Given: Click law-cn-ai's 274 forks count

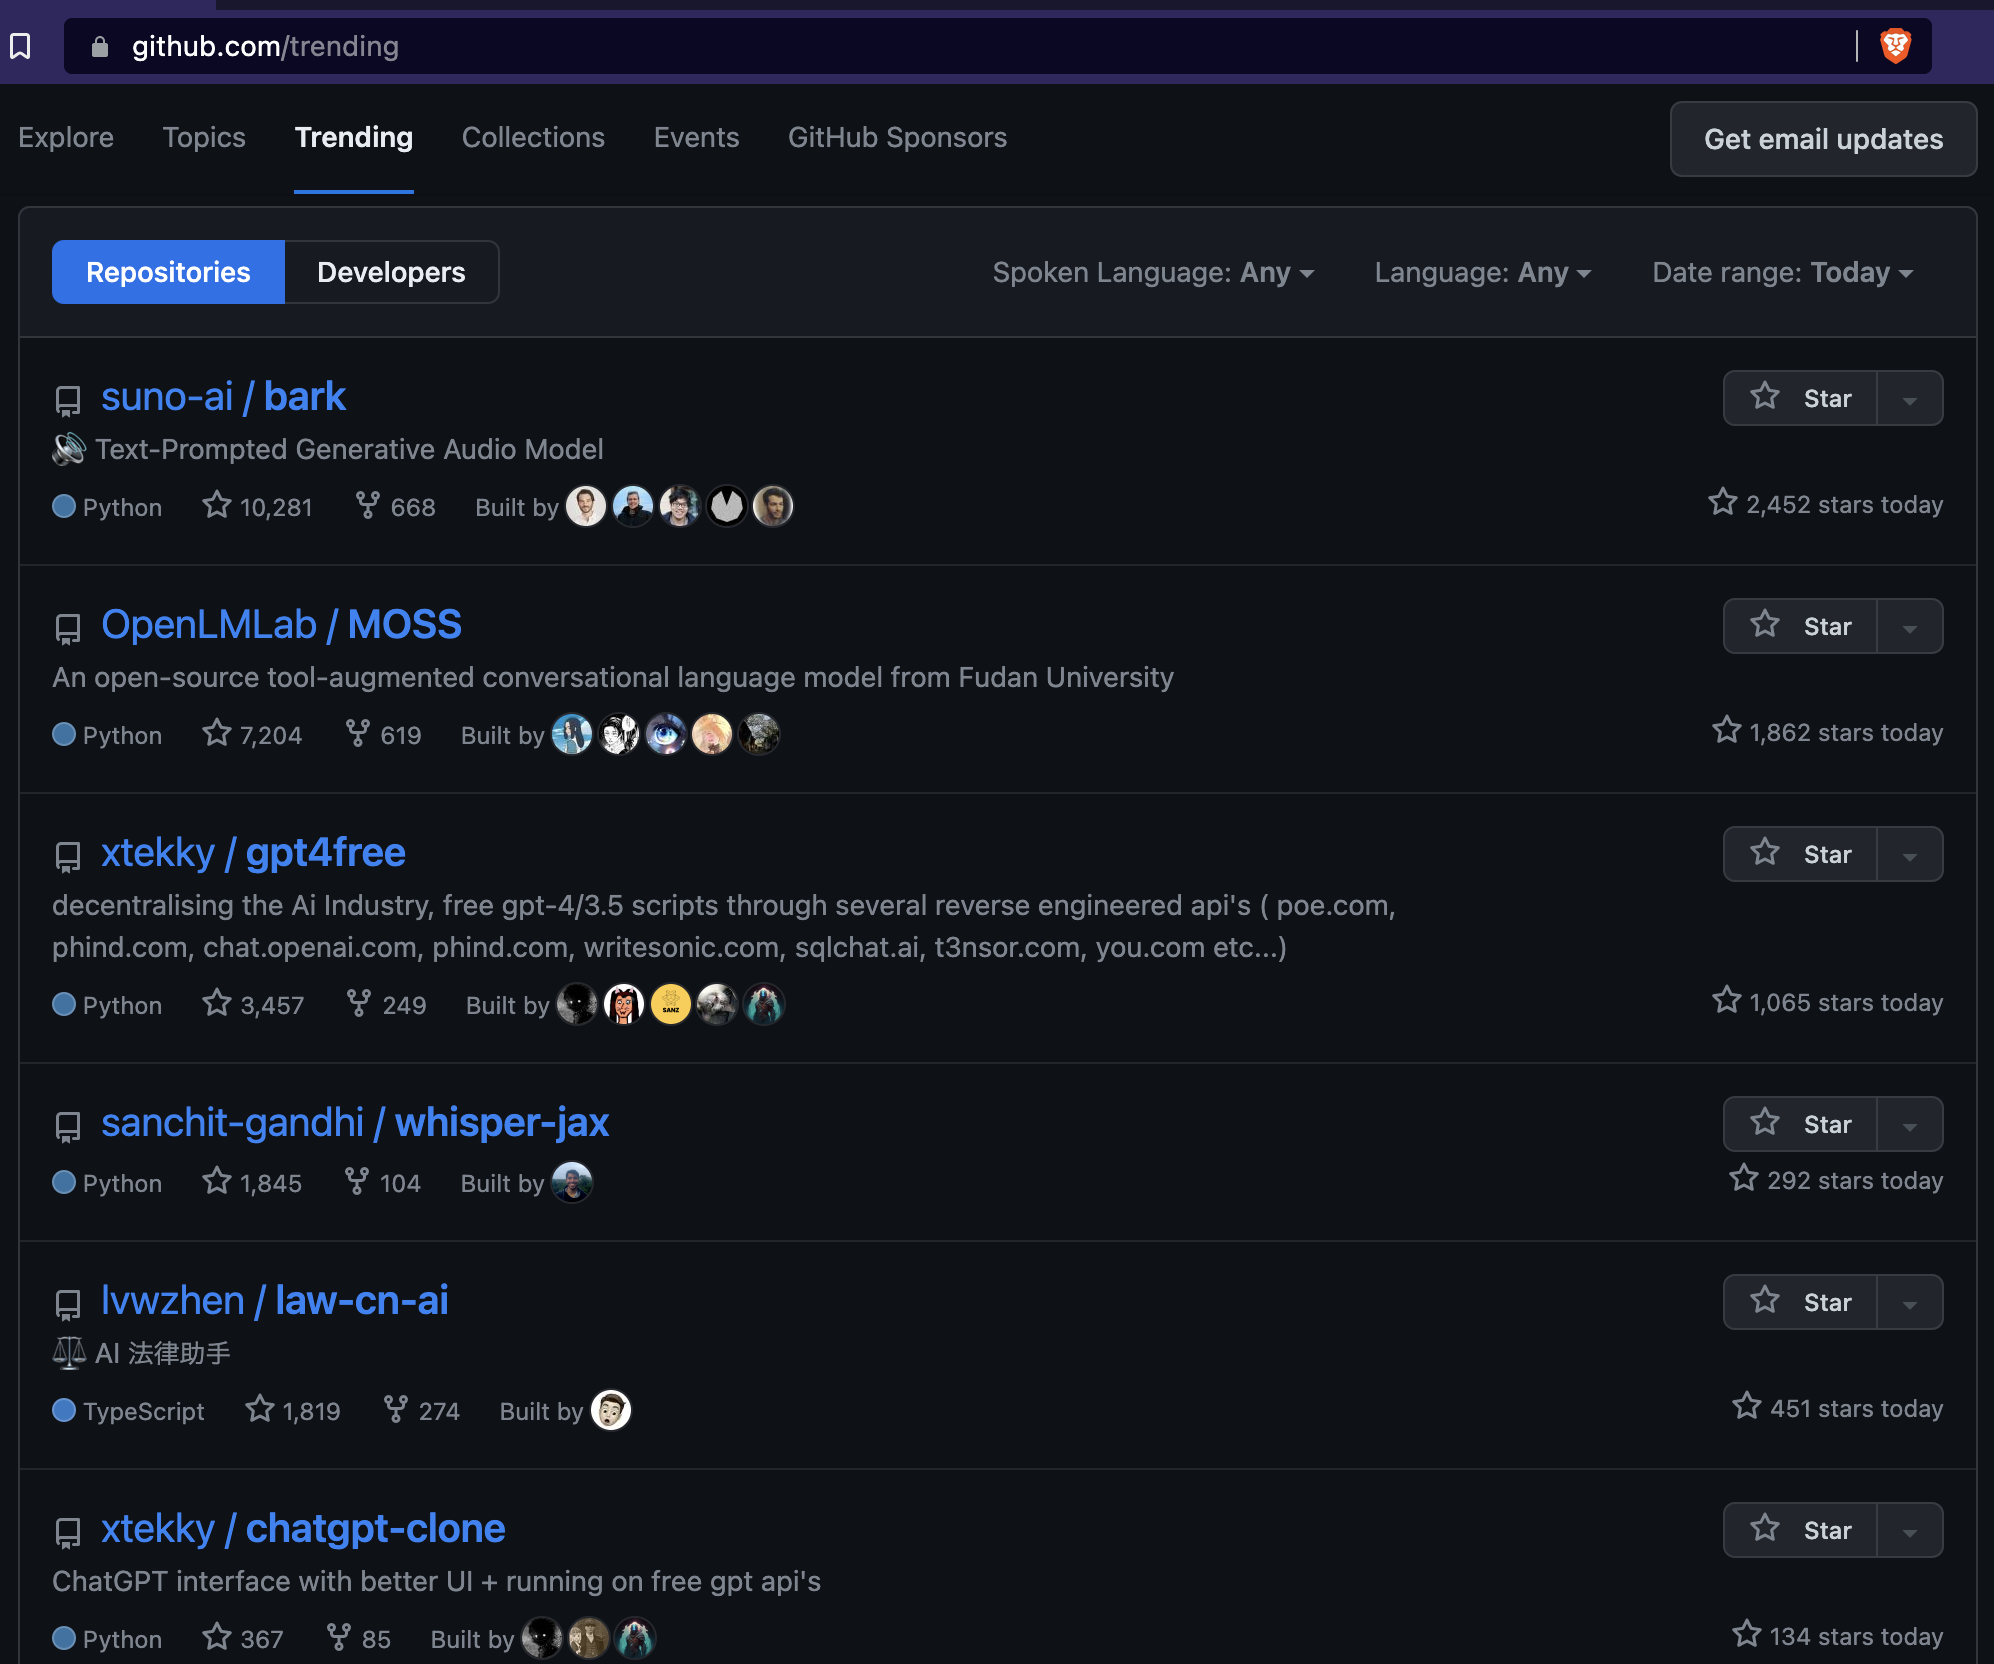Looking at the screenshot, I should coord(421,1410).
